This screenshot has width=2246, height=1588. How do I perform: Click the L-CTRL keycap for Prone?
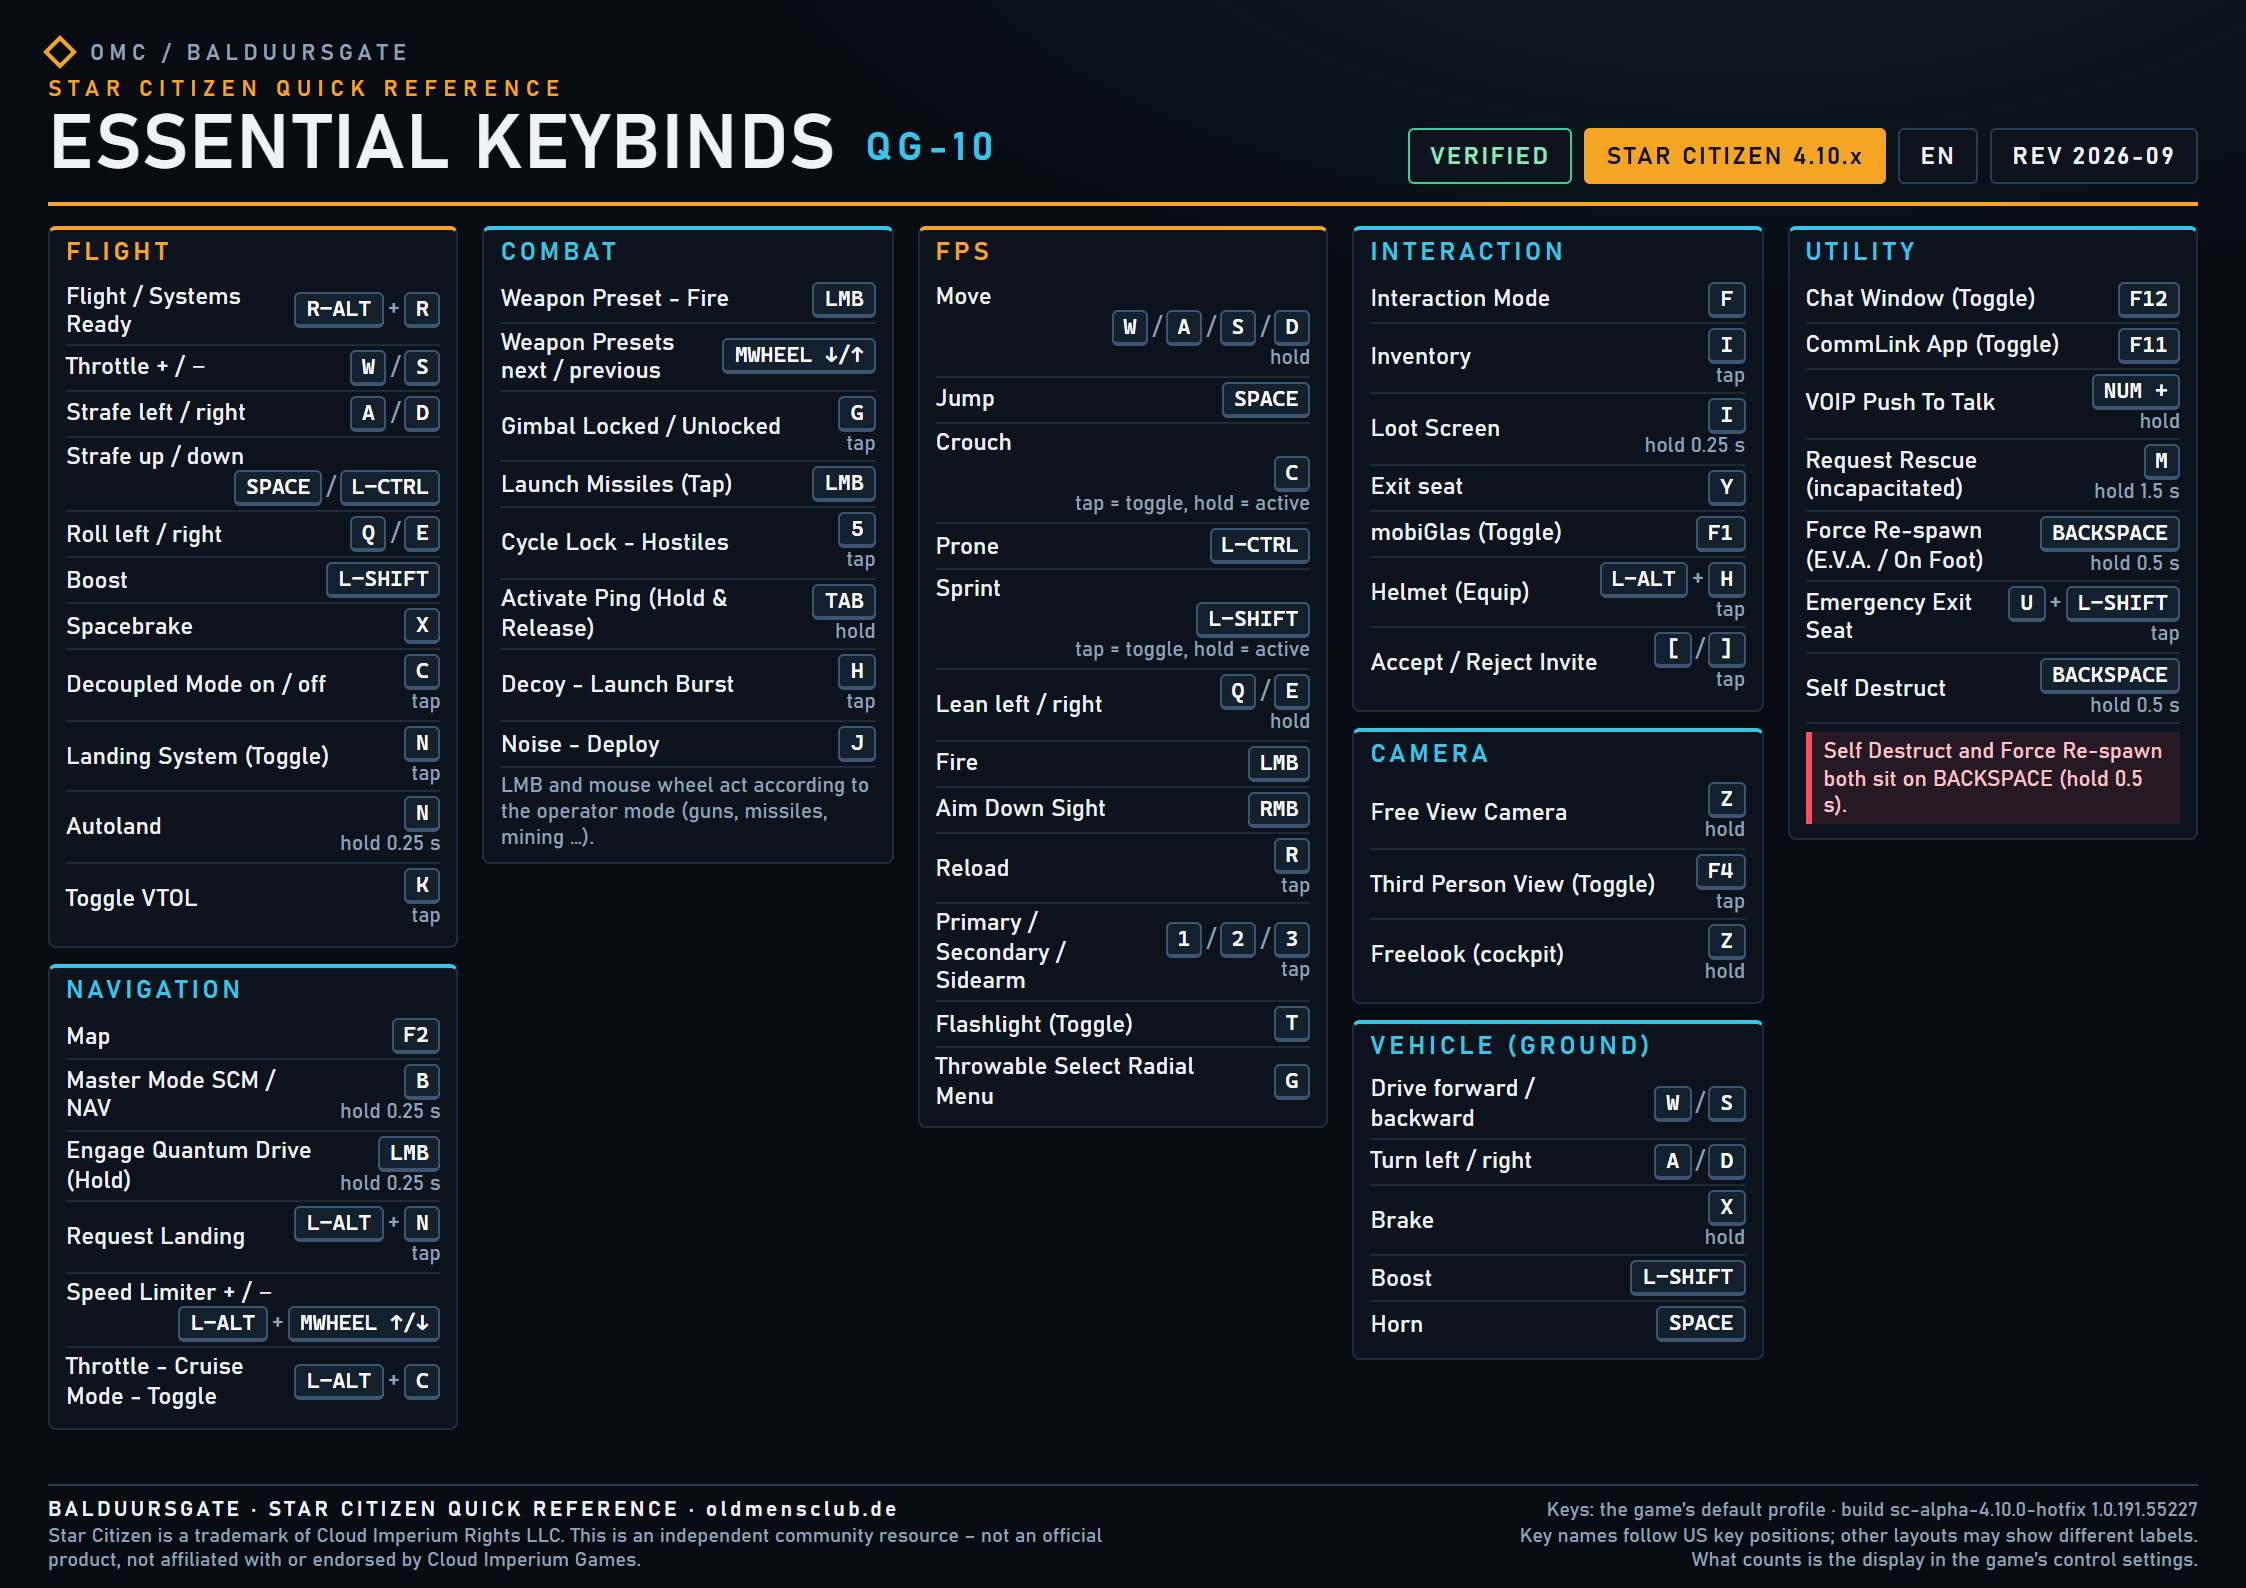(x=1259, y=545)
